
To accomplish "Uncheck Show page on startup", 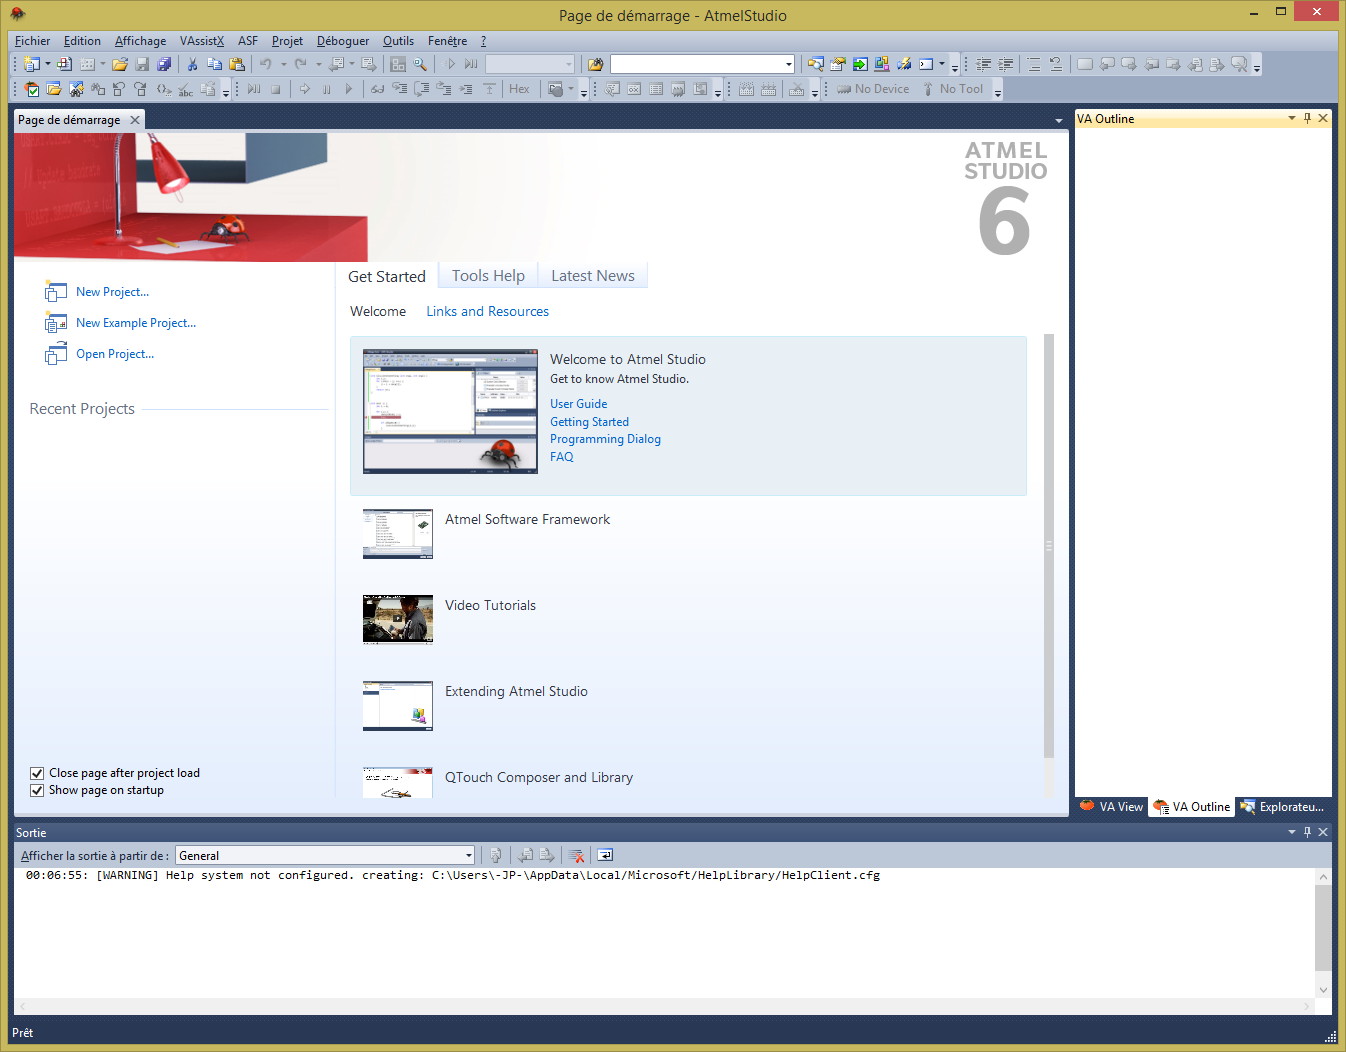I will pos(37,790).
